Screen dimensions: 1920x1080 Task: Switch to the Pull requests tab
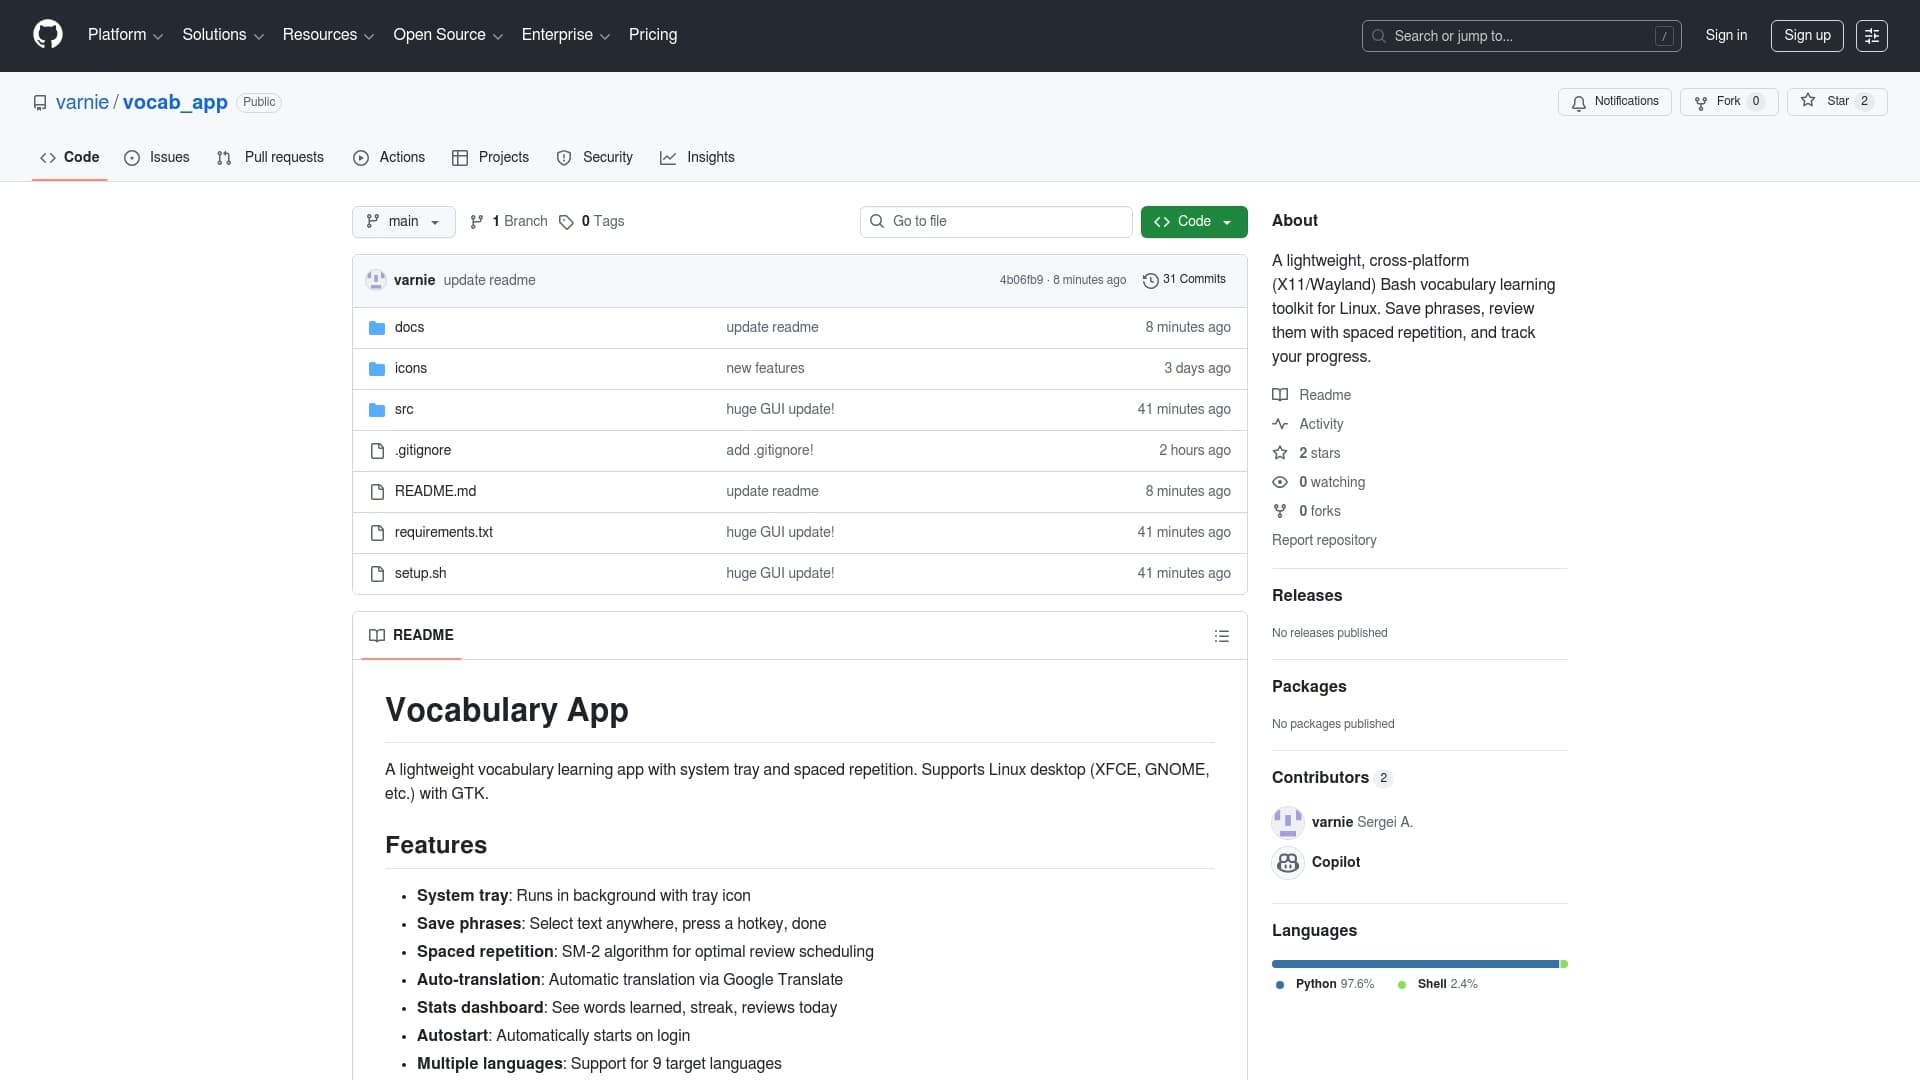point(269,158)
